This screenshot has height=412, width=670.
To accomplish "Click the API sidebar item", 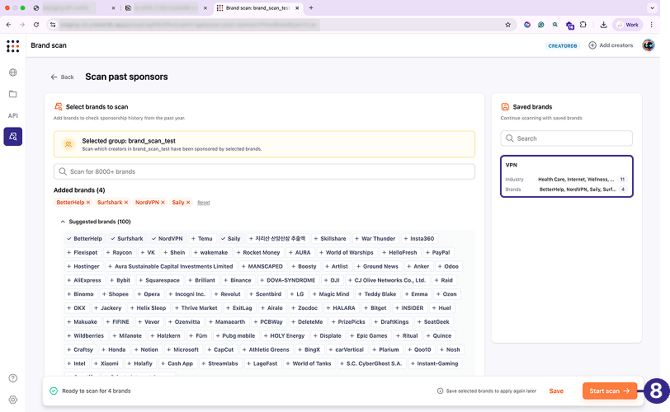I will [13, 115].
